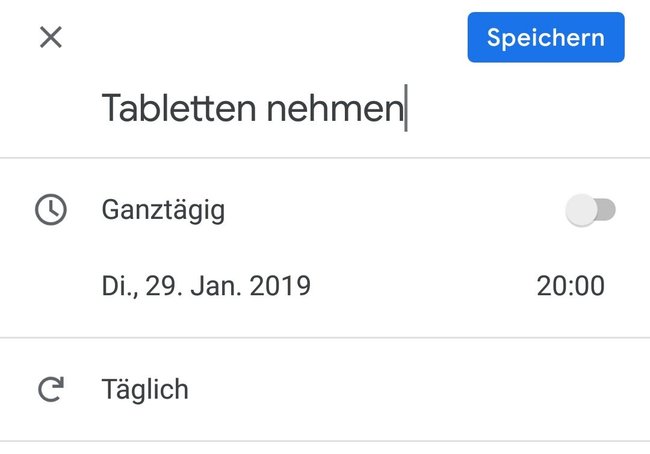Tap the circular recurrence icon next to Täglich
Viewport: 650px width, 454px height.
[51, 389]
